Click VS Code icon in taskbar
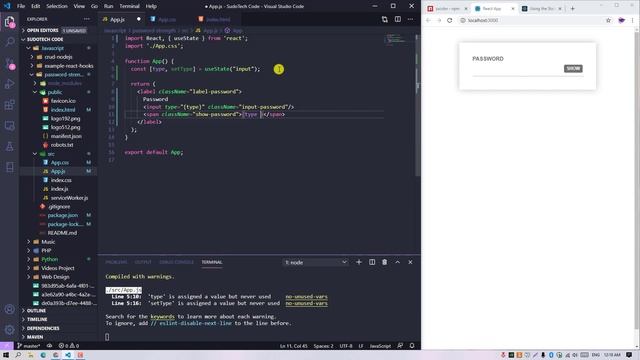 (68, 355)
